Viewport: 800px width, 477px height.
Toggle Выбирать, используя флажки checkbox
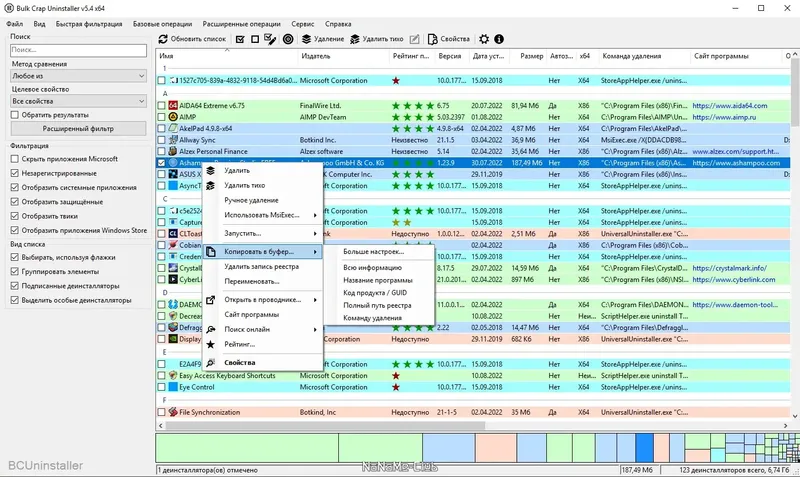15,257
